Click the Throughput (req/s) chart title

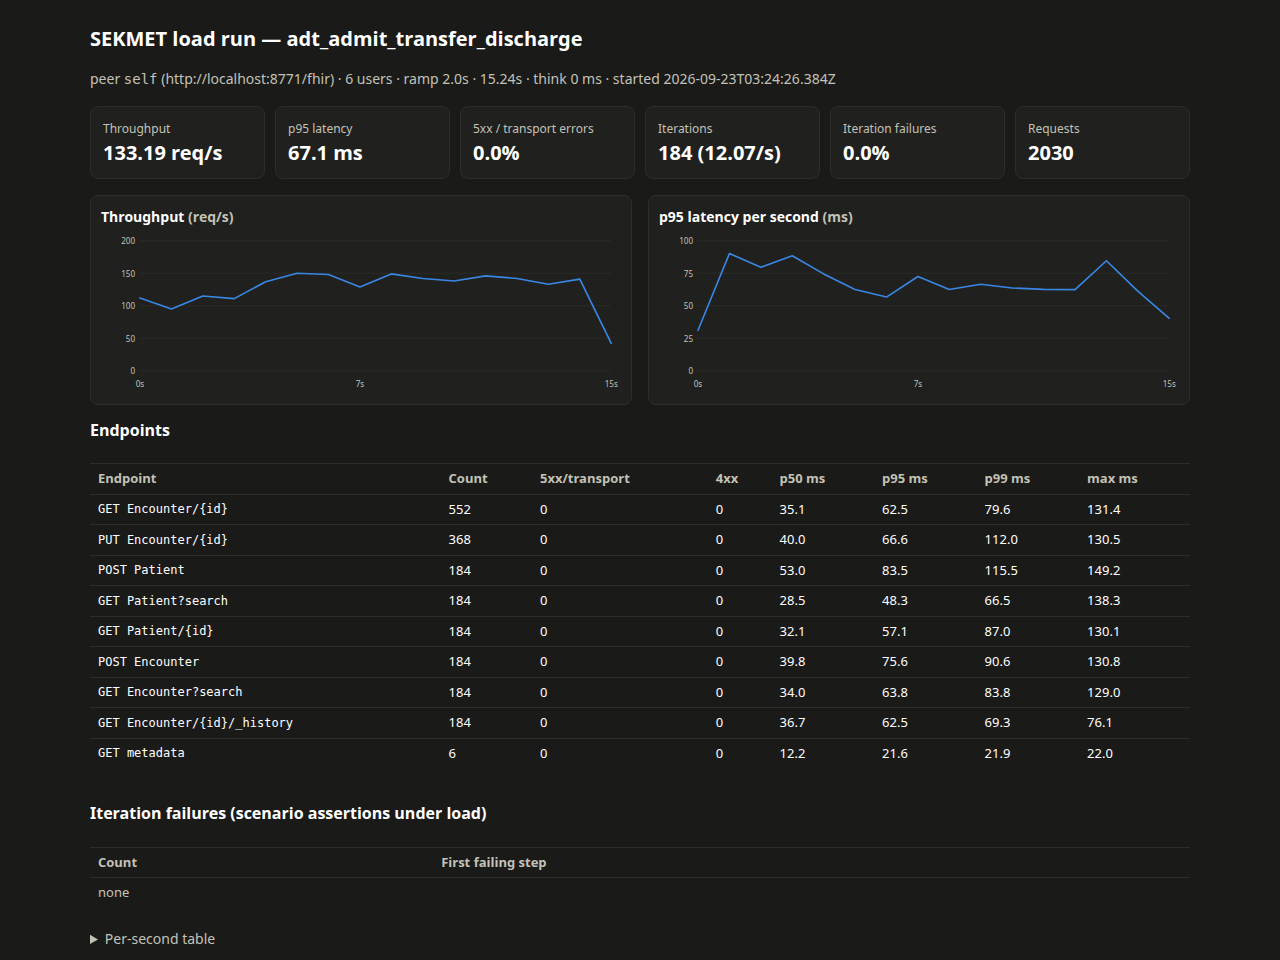pos(167,217)
